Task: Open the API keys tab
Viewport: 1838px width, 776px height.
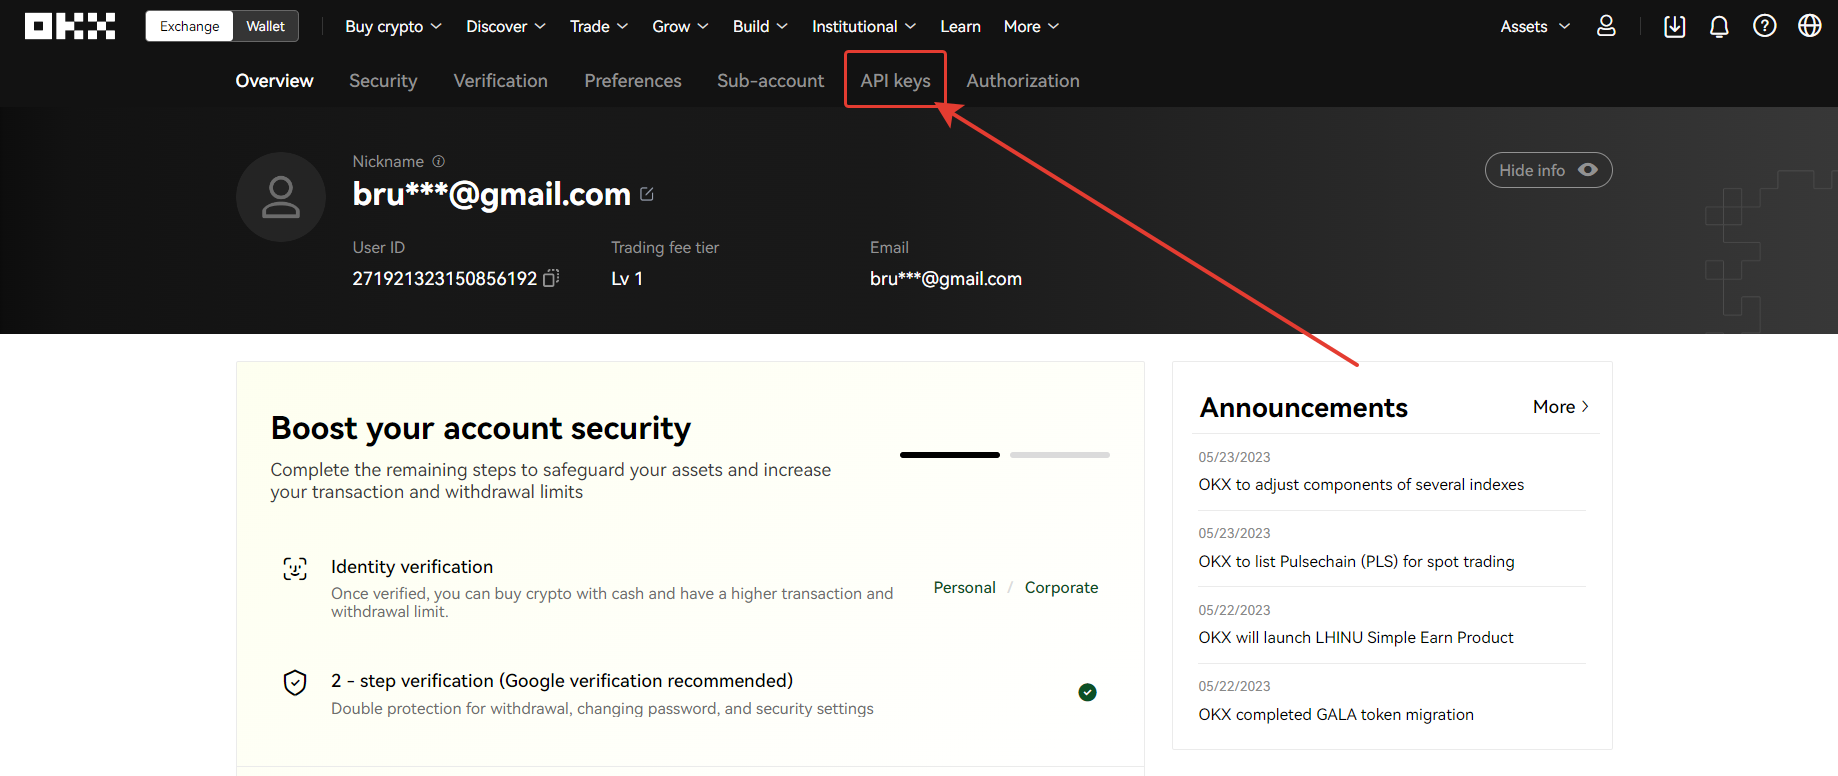Action: pyautogui.click(x=895, y=81)
